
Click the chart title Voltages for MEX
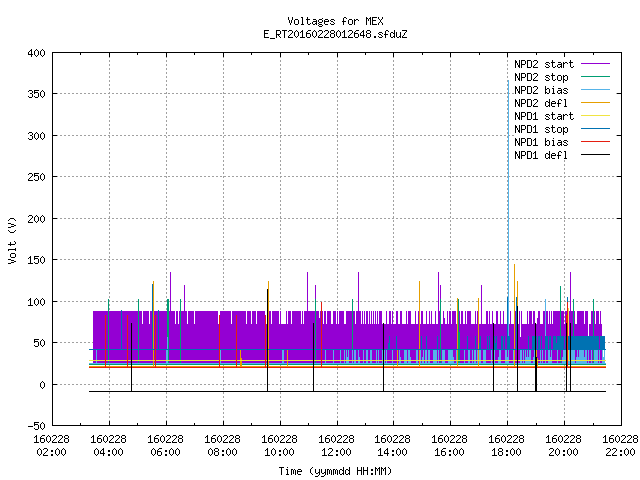(x=335, y=21)
